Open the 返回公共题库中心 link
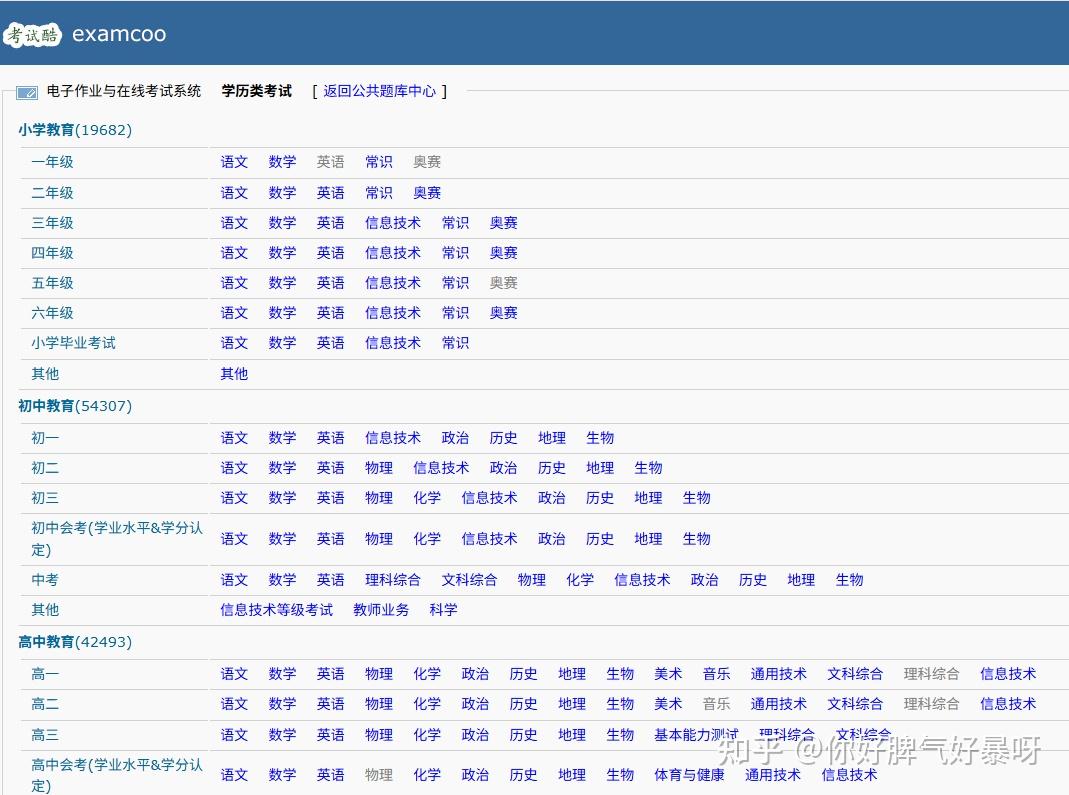Image resolution: width=1069 pixels, height=795 pixels. (379, 91)
